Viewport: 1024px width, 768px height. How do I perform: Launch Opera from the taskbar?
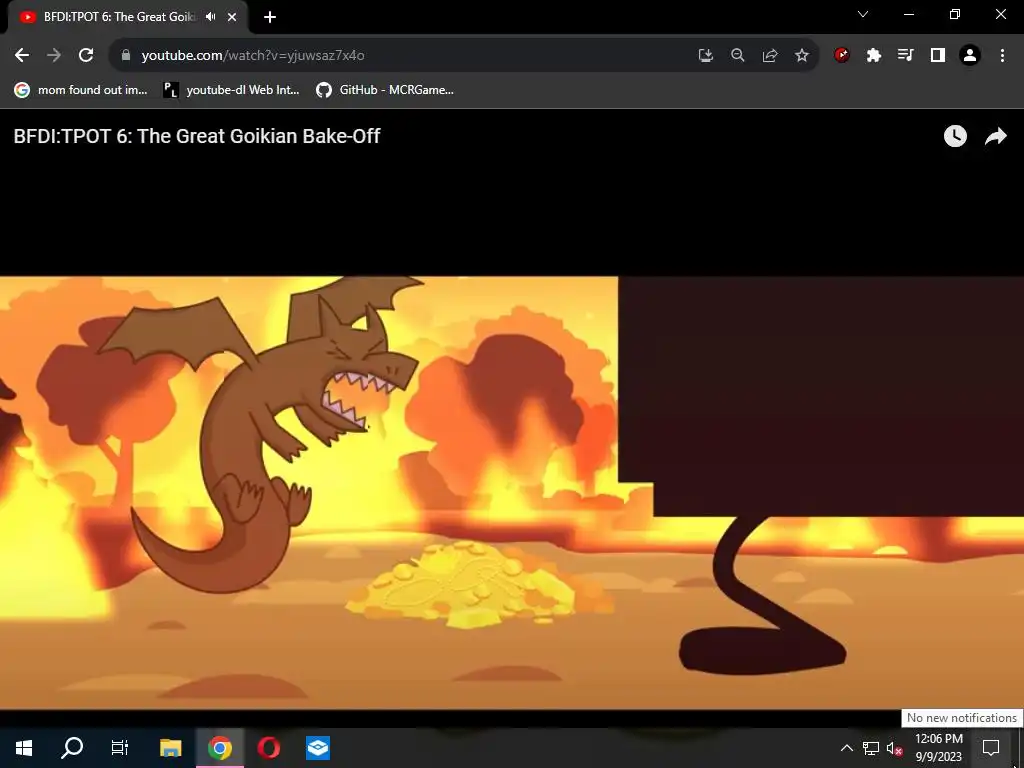pyautogui.click(x=268, y=748)
